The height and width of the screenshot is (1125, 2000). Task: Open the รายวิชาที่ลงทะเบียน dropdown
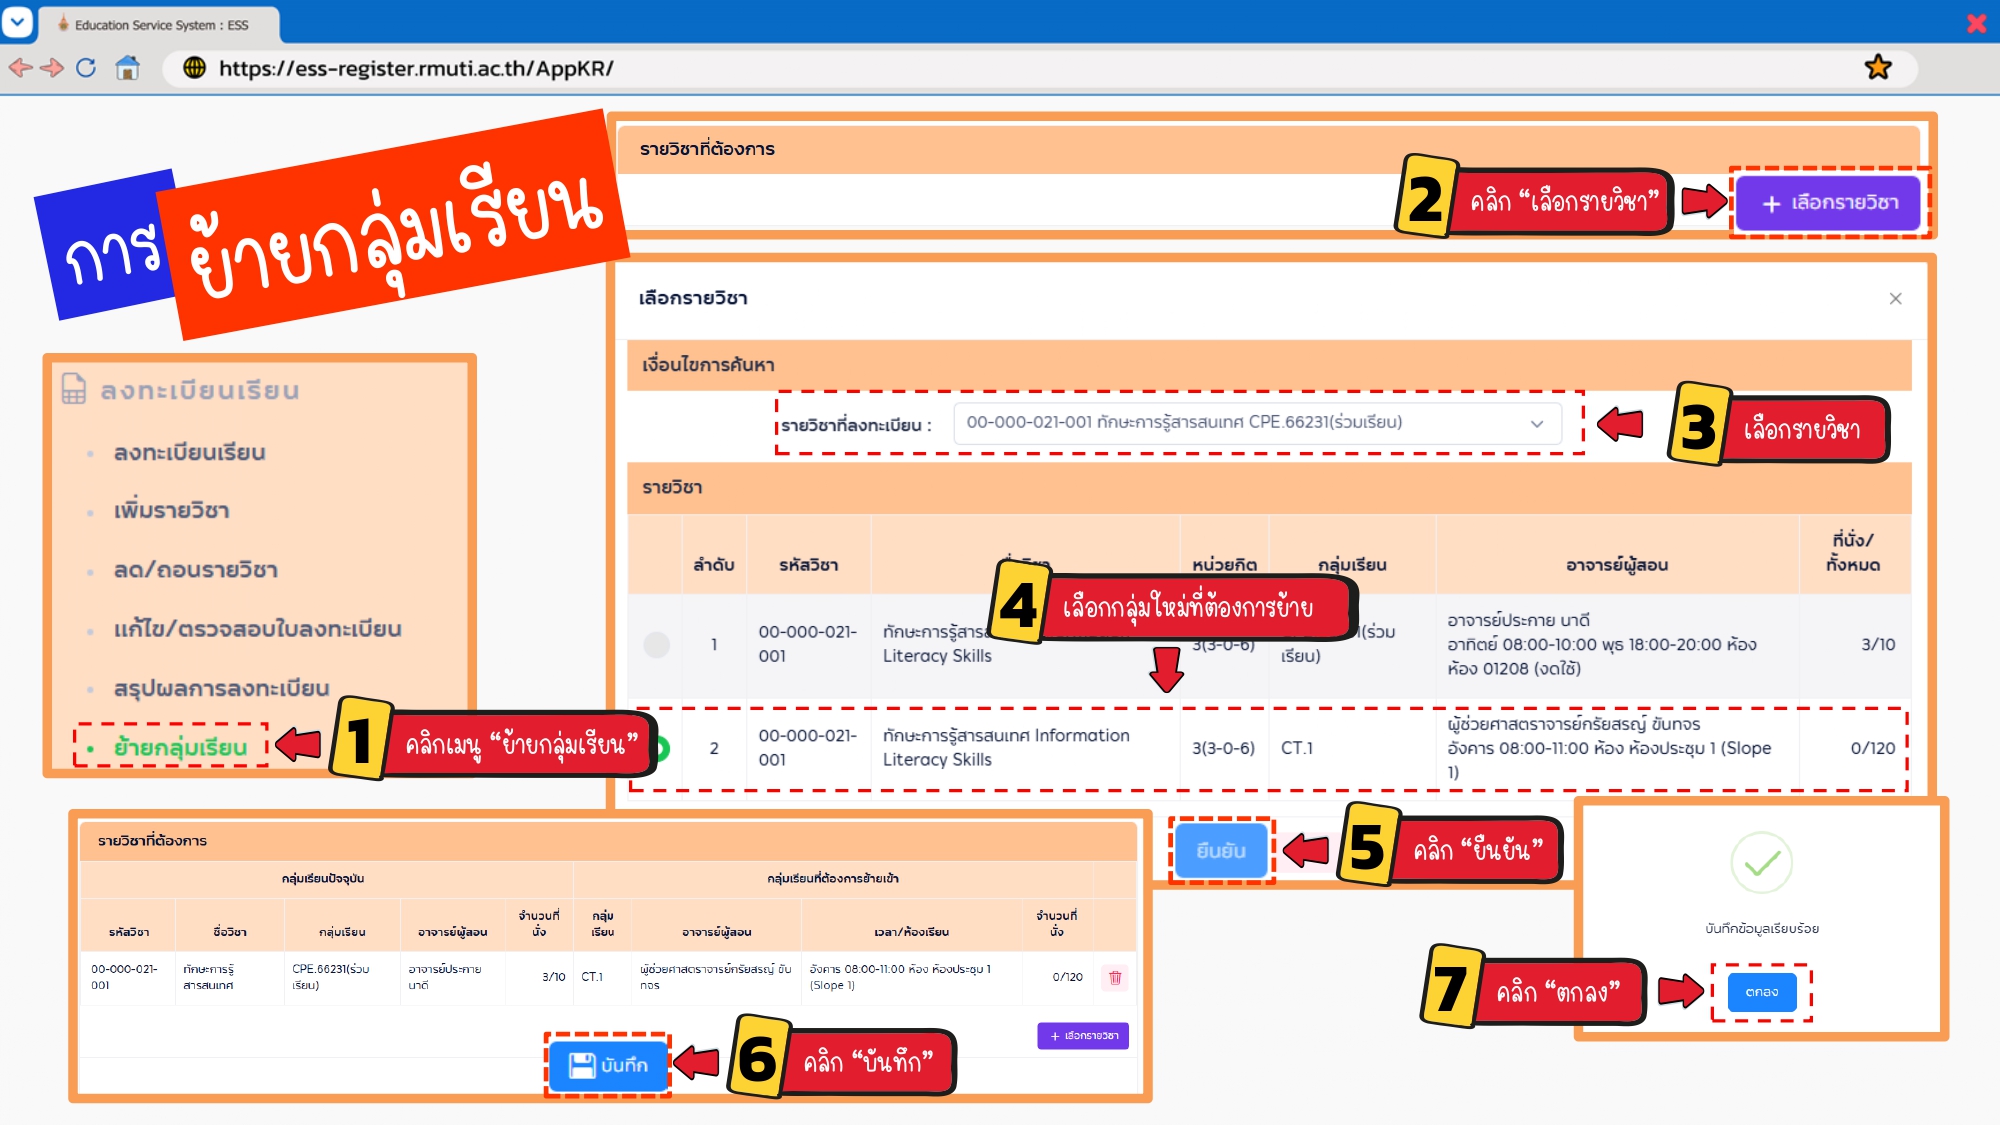point(1256,423)
